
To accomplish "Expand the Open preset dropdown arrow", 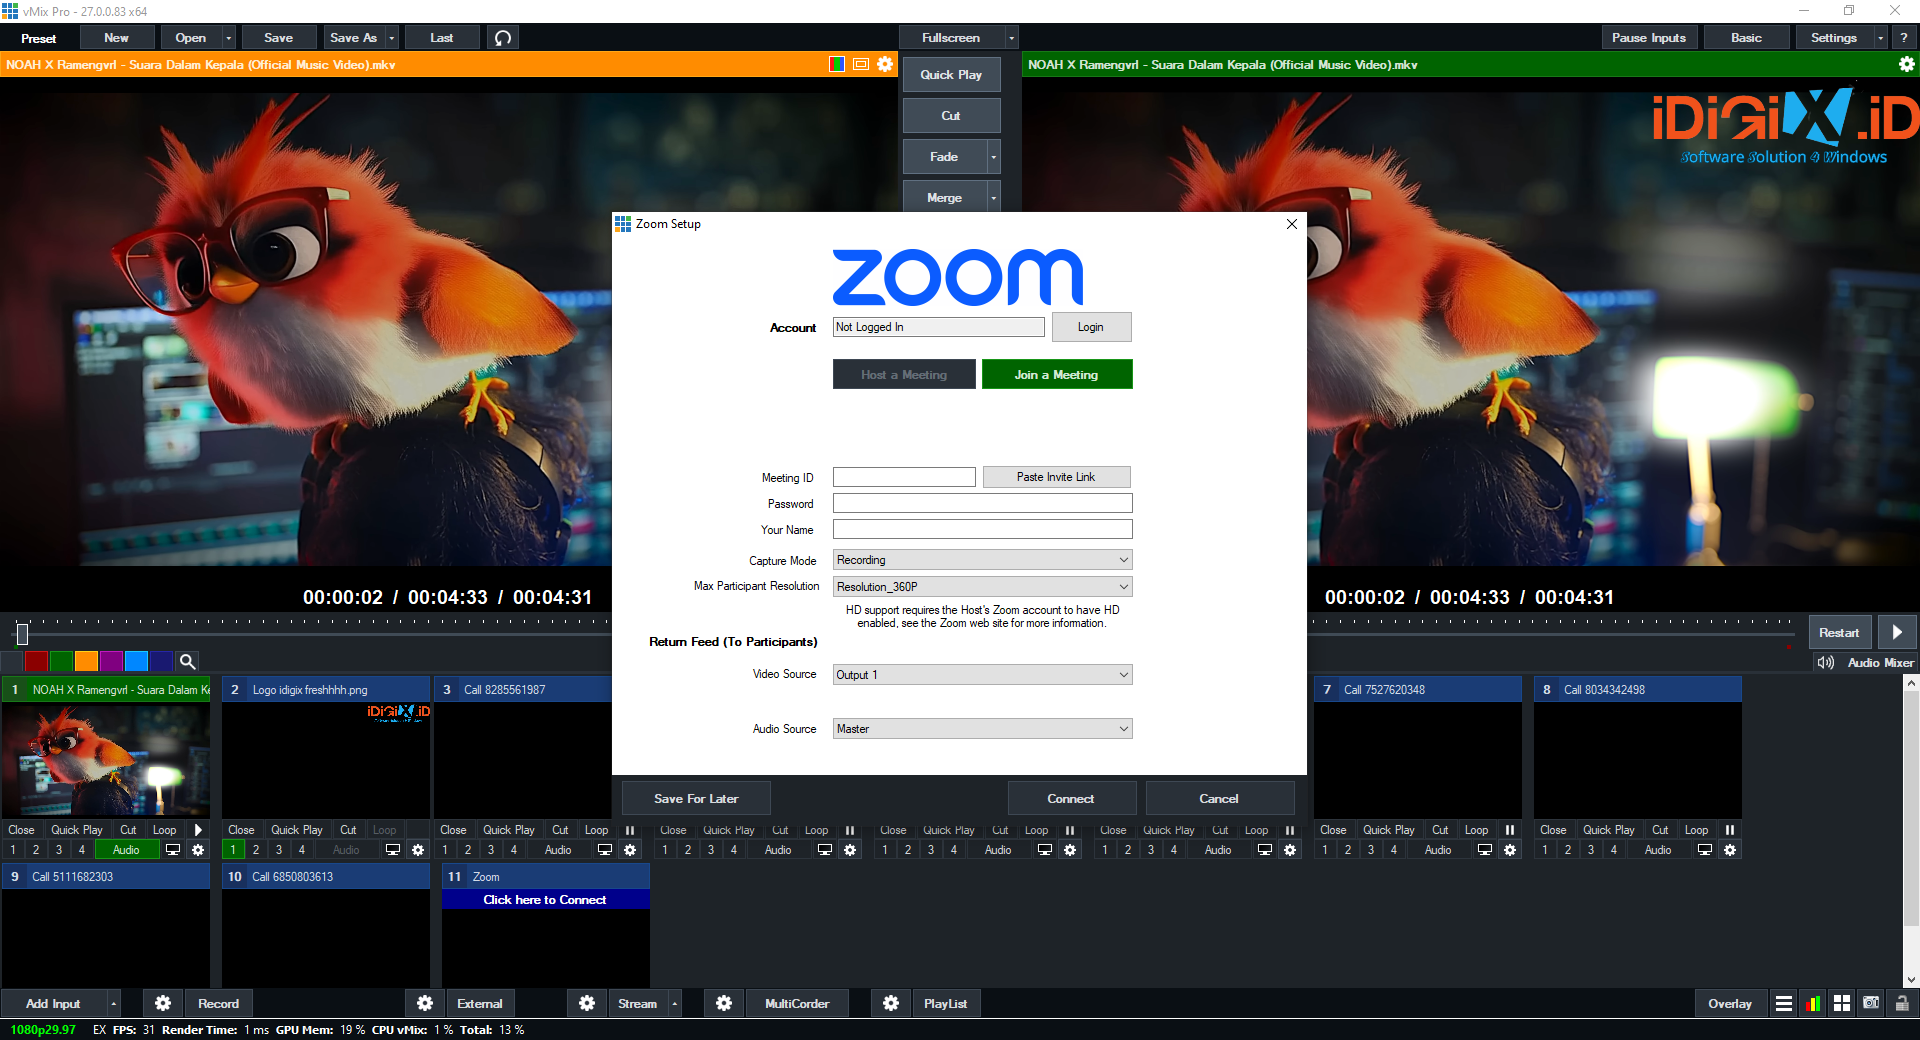I will pos(229,38).
